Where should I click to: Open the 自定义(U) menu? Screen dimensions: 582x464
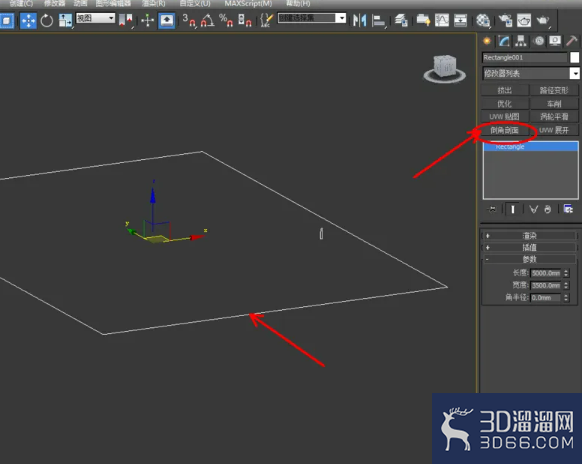point(195,4)
